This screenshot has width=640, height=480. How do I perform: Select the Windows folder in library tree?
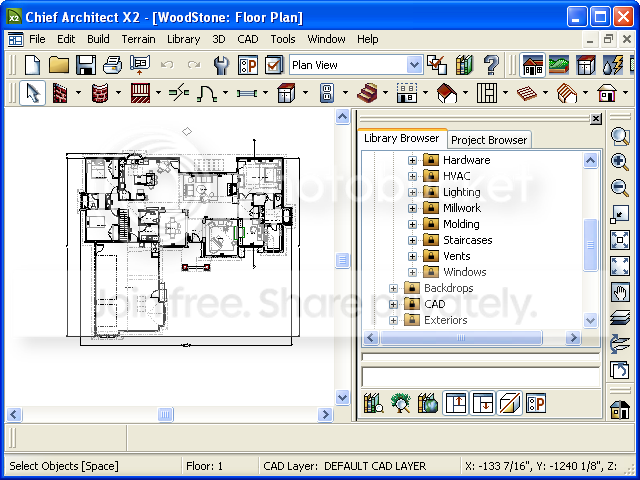464,272
